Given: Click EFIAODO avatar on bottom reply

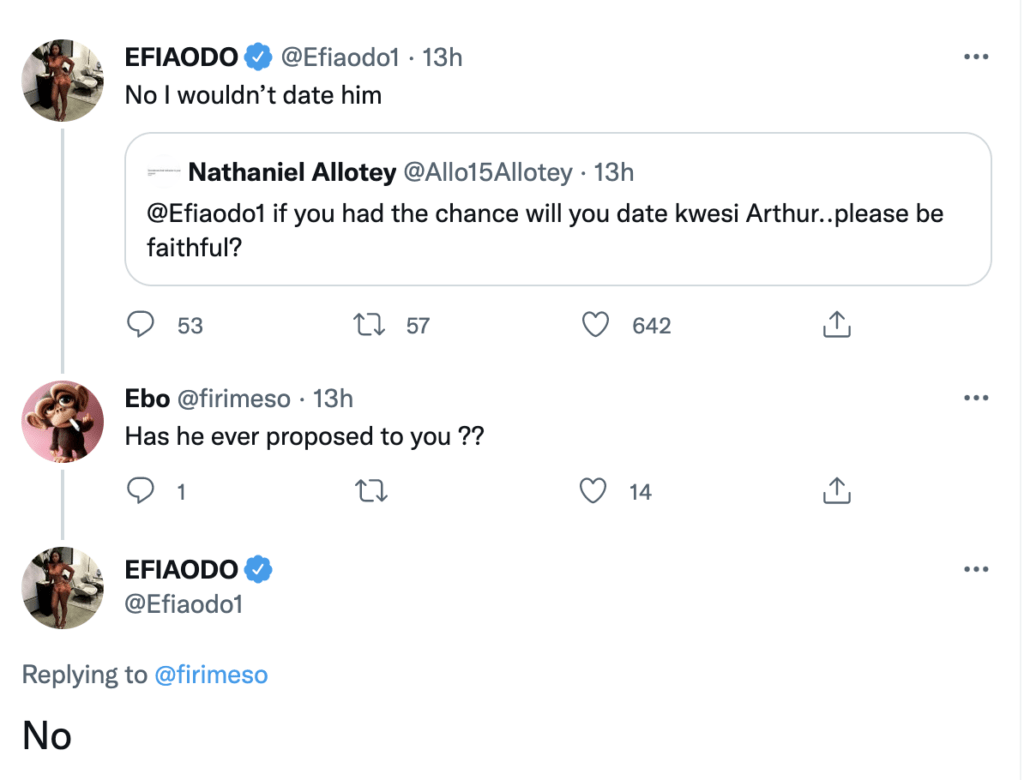Looking at the screenshot, I should pyautogui.click(x=63, y=588).
